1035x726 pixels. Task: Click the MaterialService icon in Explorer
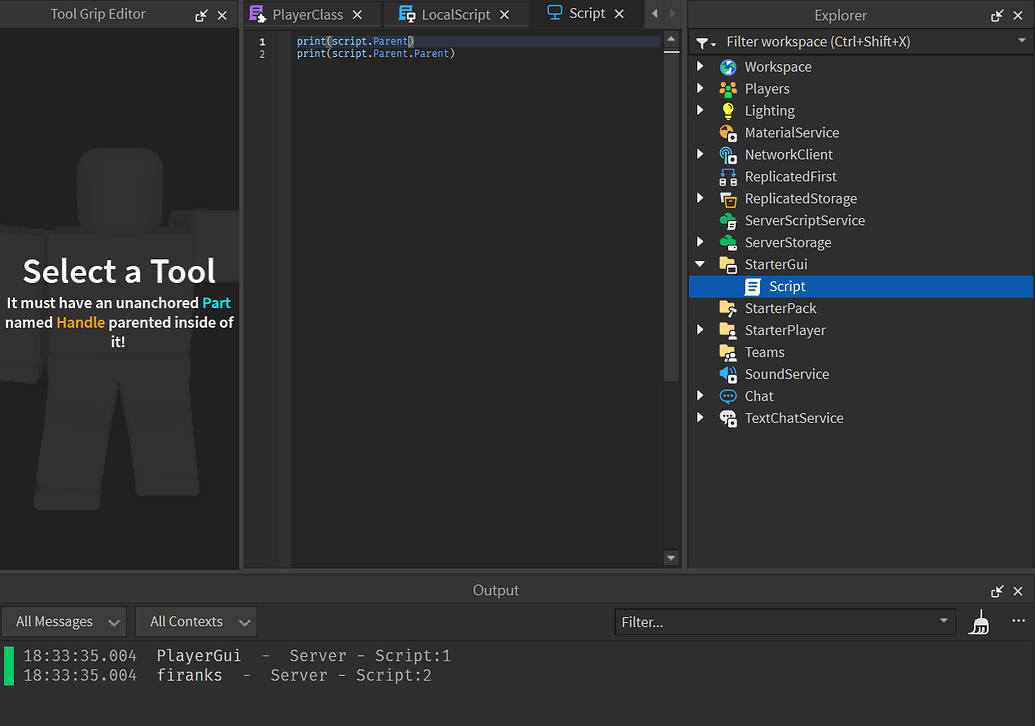(x=727, y=132)
